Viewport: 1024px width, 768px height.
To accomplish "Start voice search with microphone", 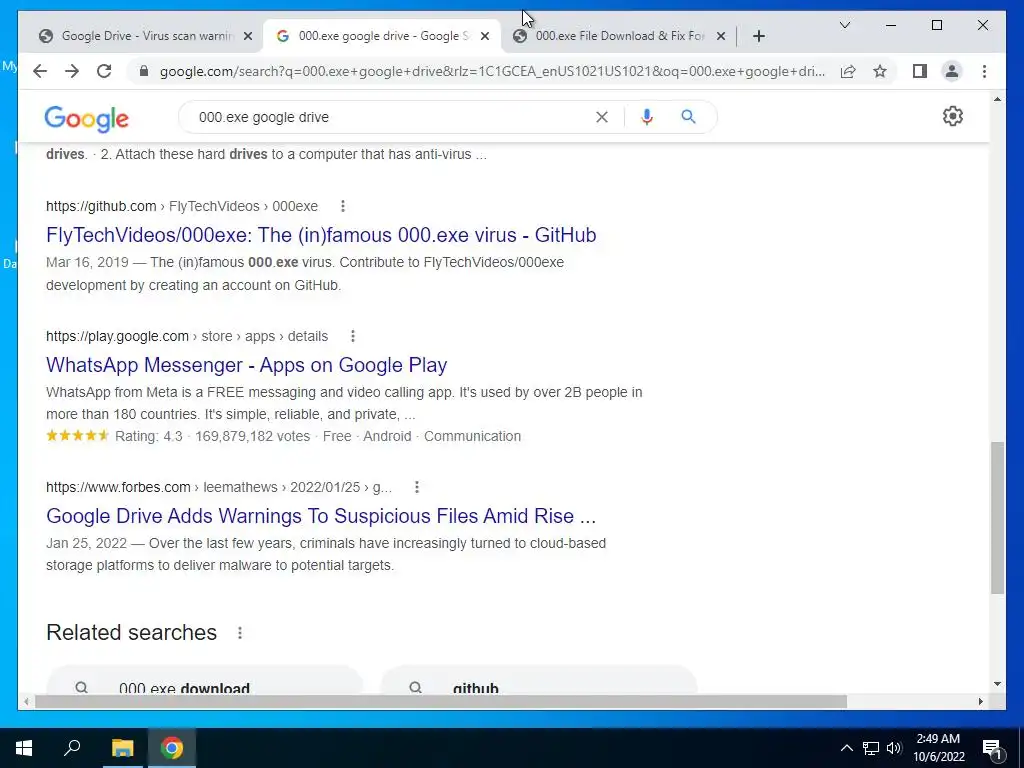I will [647, 117].
